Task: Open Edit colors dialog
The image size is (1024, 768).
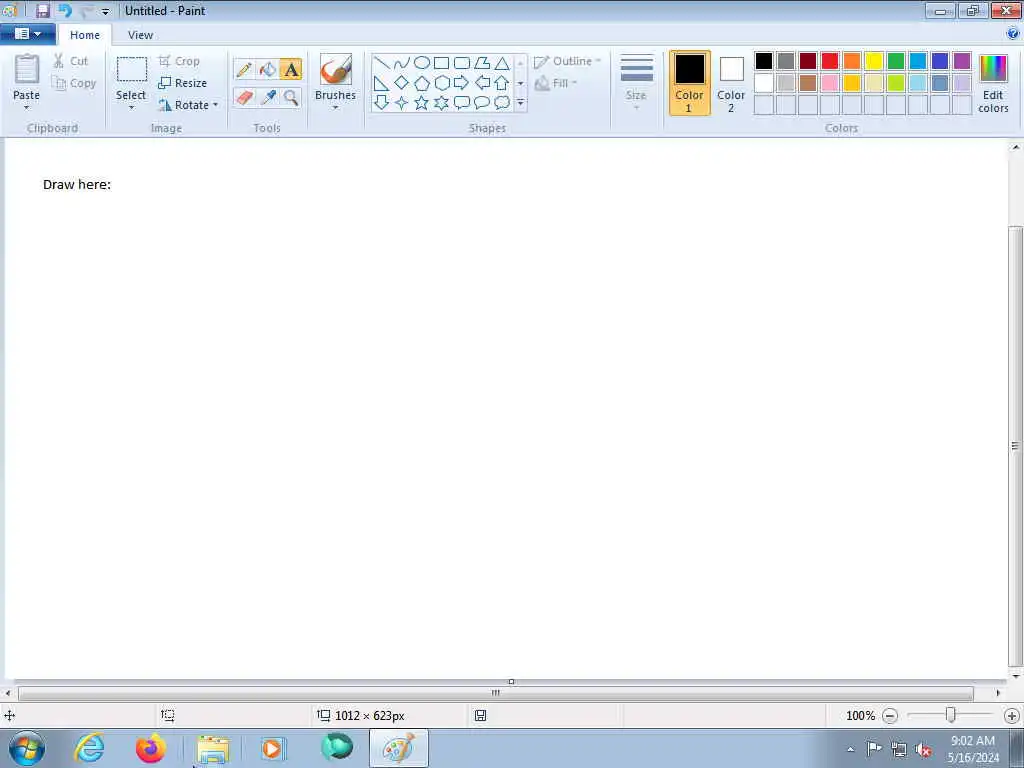Action: tap(993, 83)
